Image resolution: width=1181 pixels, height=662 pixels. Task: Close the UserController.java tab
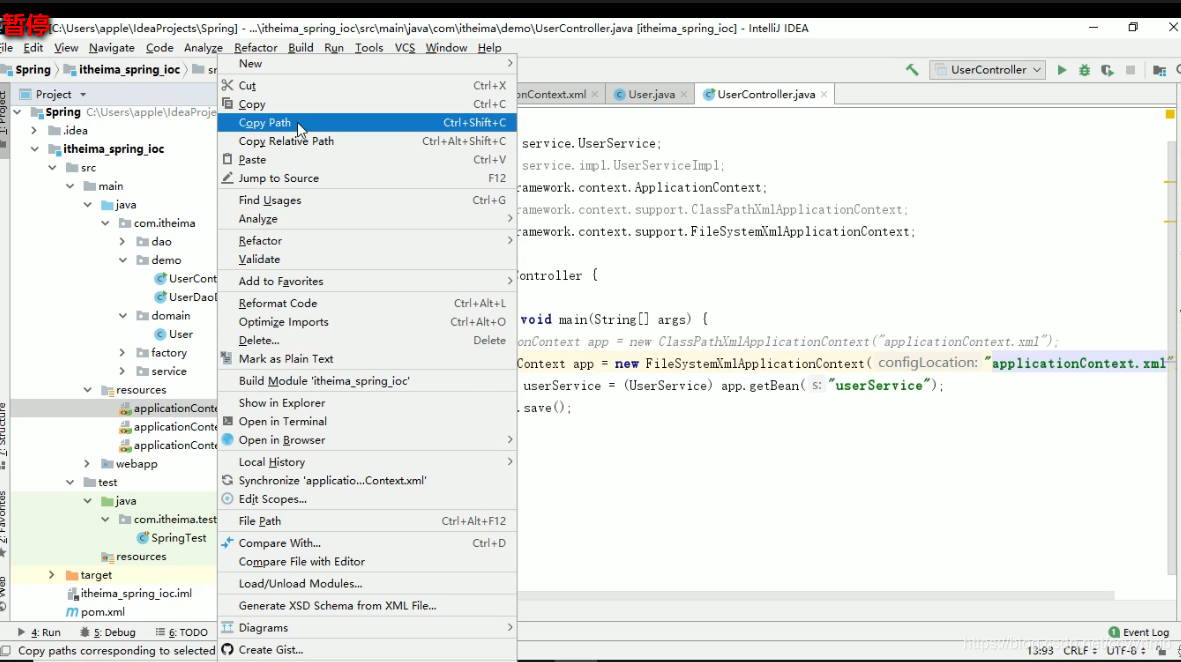click(824, 94)
